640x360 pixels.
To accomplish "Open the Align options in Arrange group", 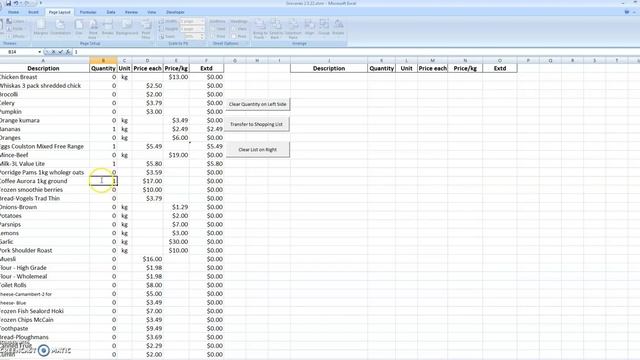I will tap(309, 28).
